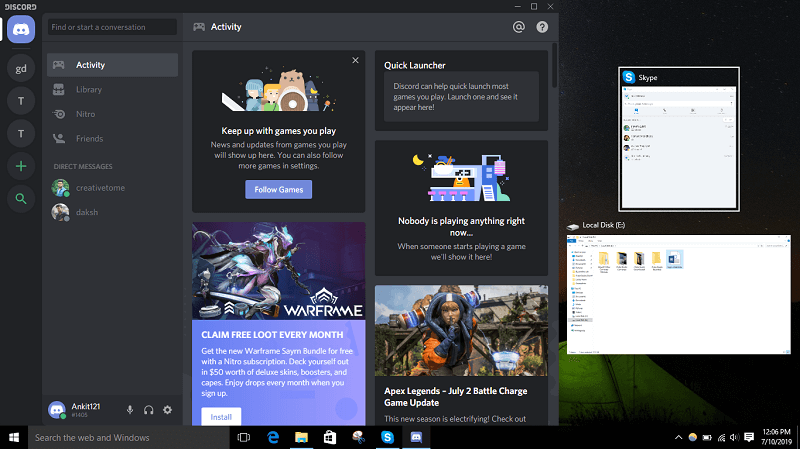800x449 pixels.
Task: Select Activity in sidebar
Action: pyautogui.click(x=112, y=65)
